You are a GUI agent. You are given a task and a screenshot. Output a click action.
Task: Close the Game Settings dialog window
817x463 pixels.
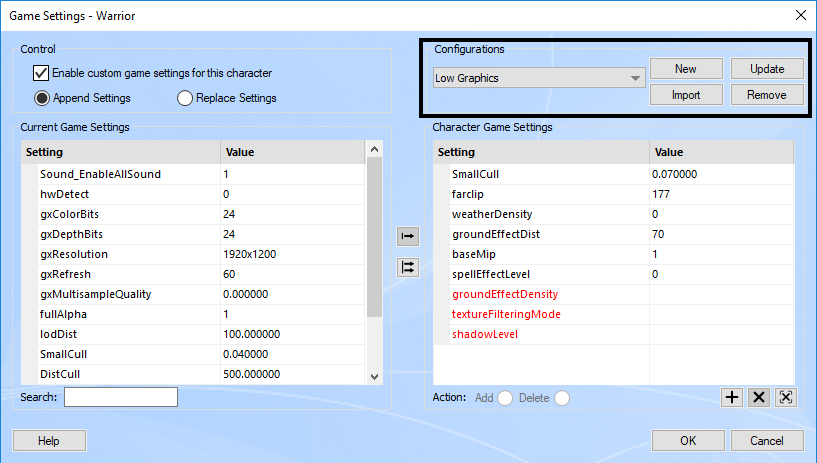[799, 15]
